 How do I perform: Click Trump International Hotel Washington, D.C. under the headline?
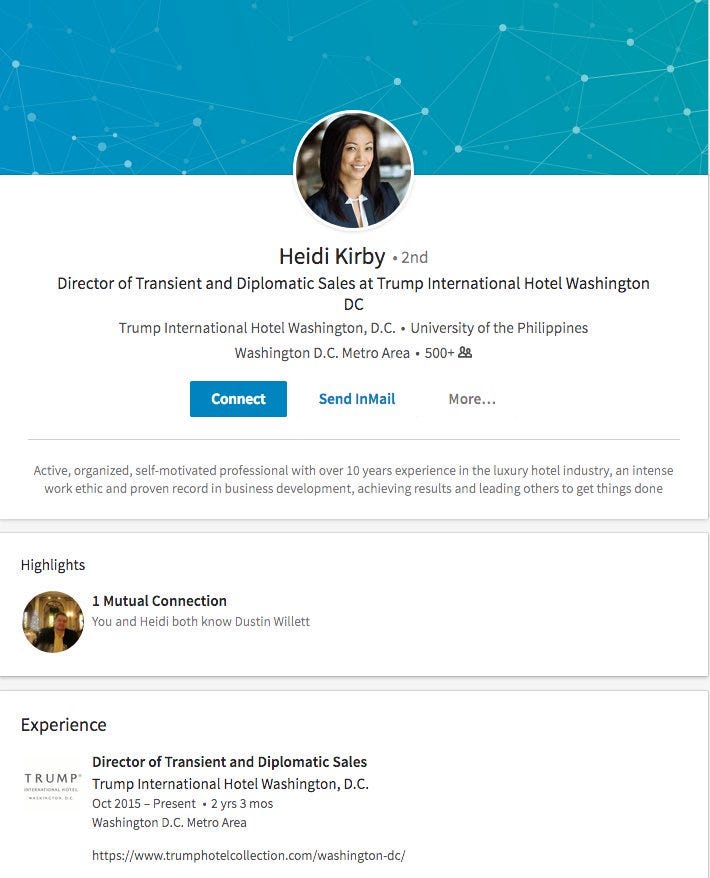257,328
